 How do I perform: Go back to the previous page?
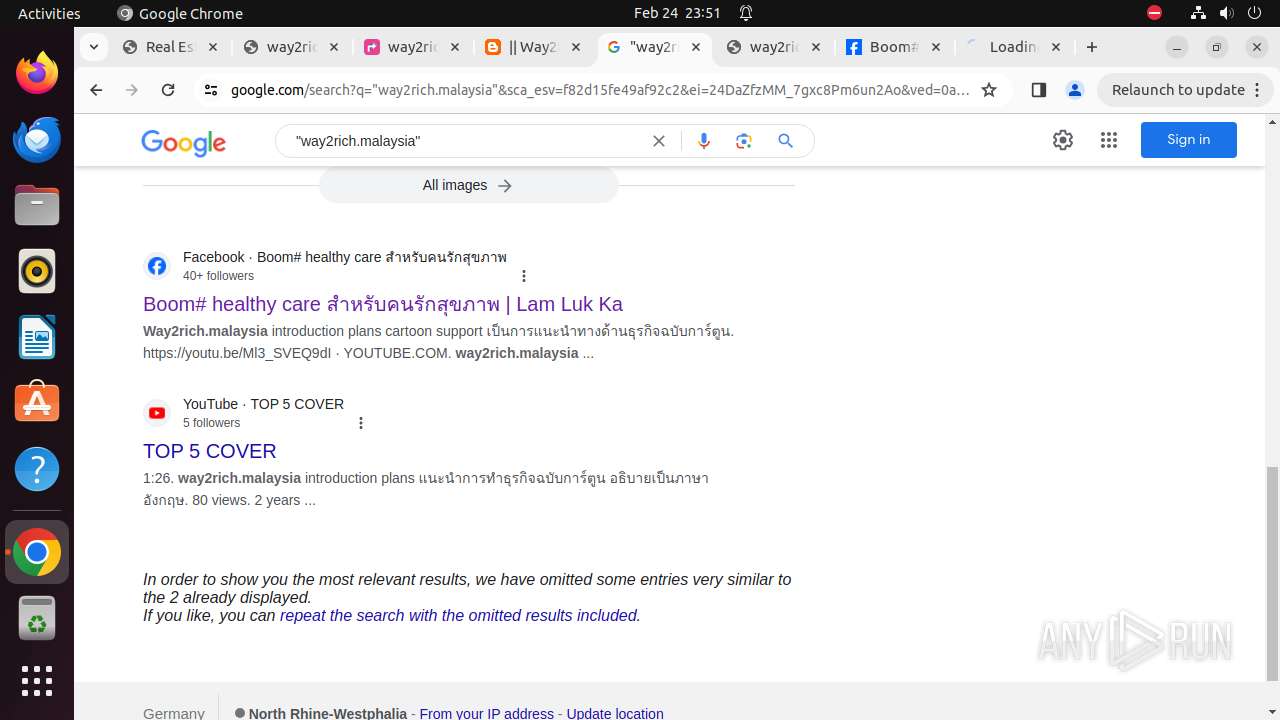tap(96, 90)
